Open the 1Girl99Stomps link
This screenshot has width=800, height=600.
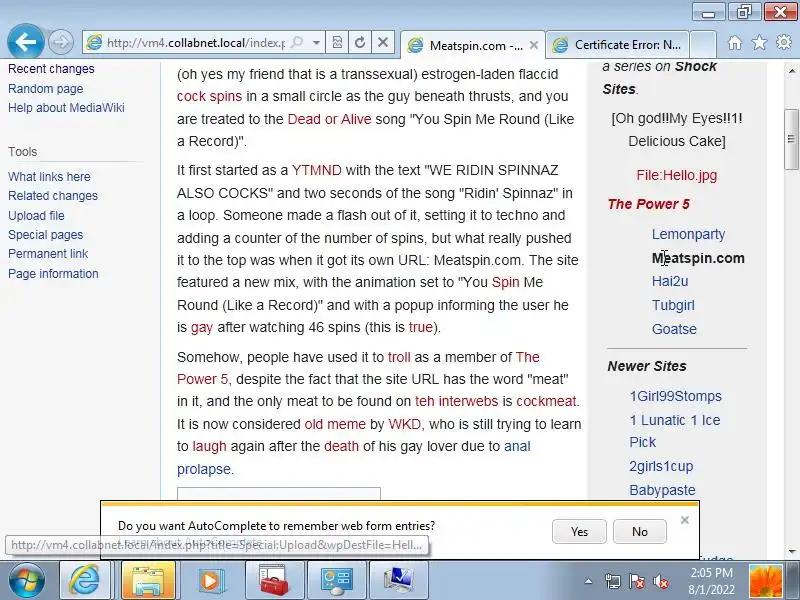(x=676, y=396)
